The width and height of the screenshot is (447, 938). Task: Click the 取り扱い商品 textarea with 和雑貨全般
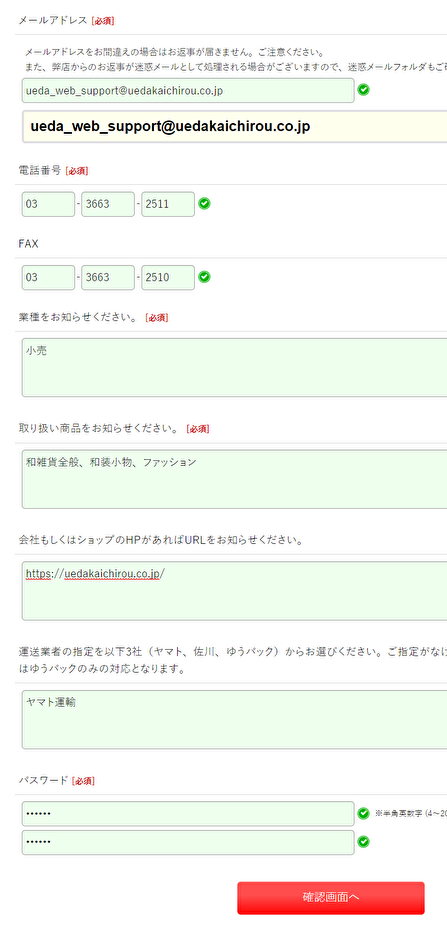(x=235, y=479)
